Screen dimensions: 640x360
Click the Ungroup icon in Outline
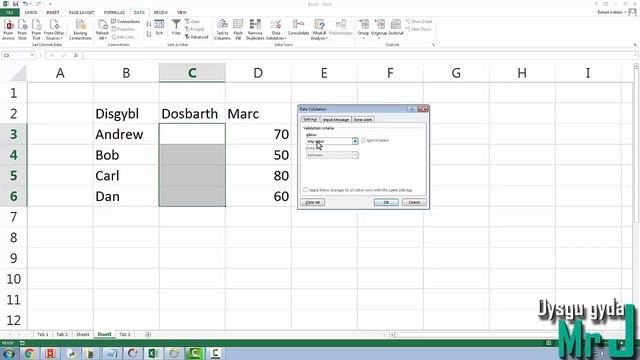[379, 28]
